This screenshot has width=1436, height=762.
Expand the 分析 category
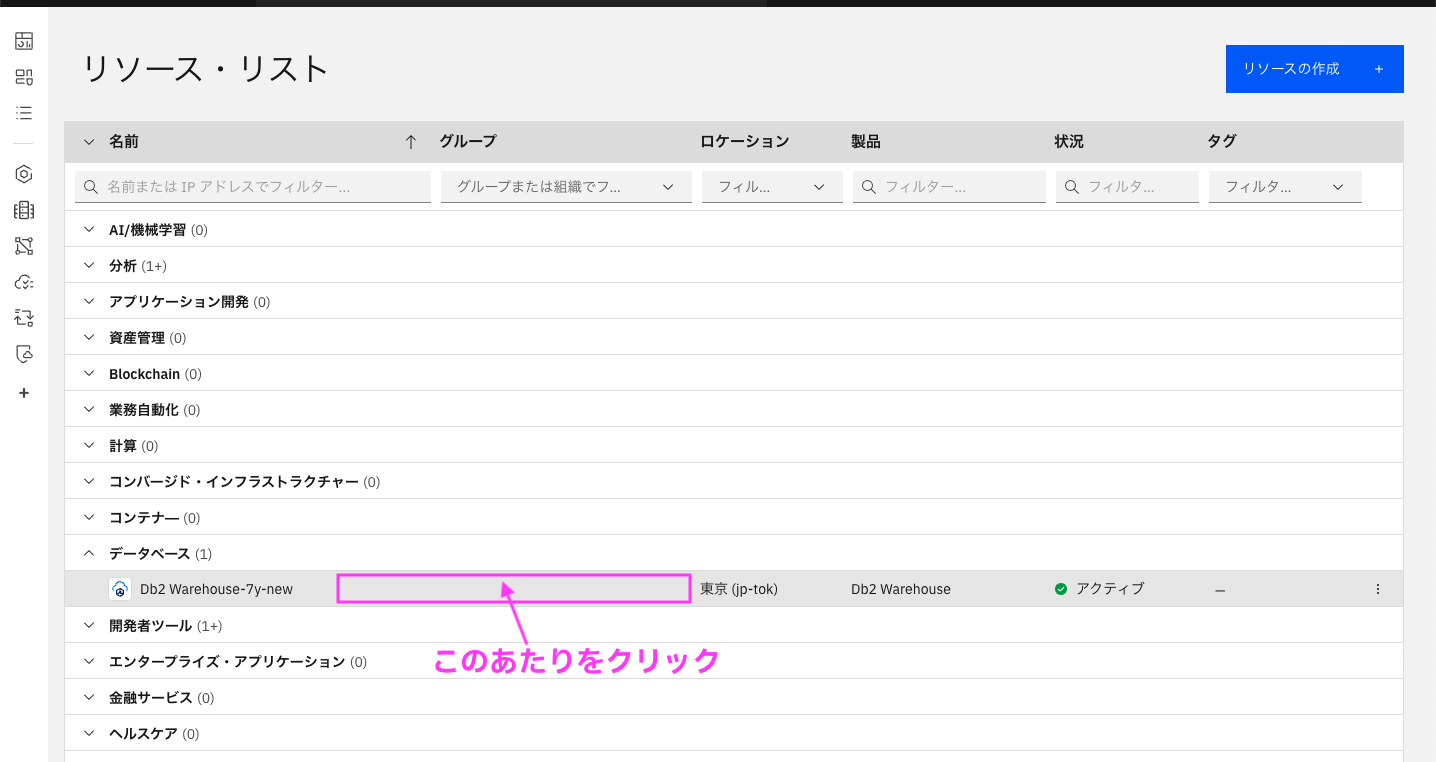pos(88,266)
